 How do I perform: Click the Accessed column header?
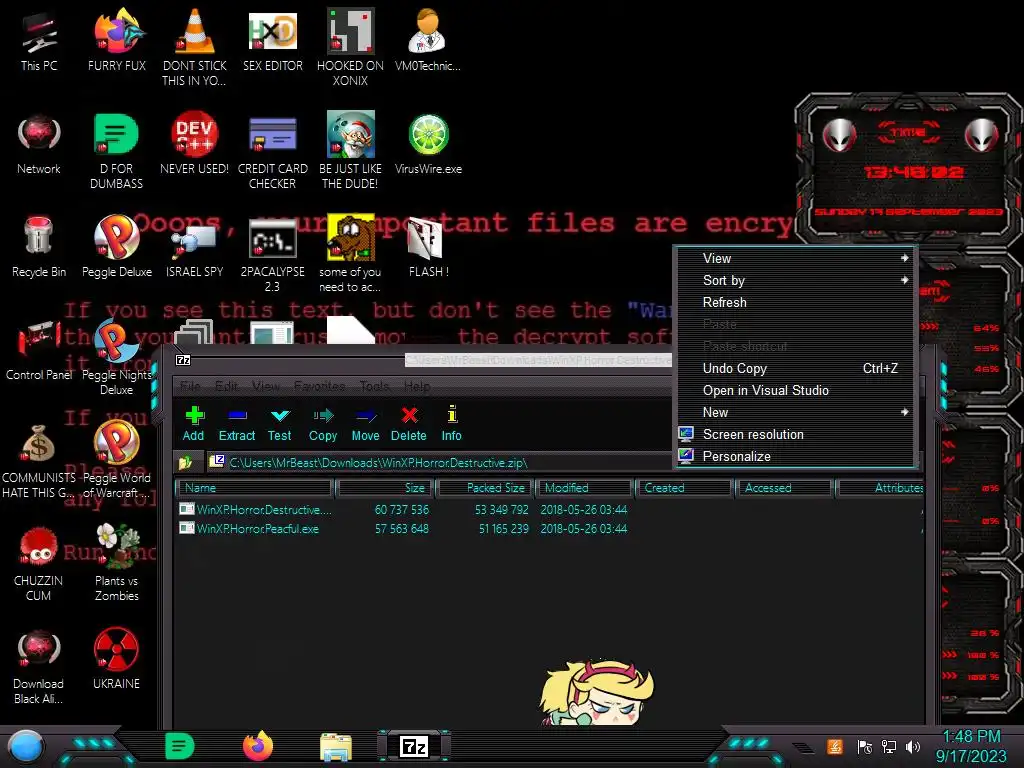[784, 488]
